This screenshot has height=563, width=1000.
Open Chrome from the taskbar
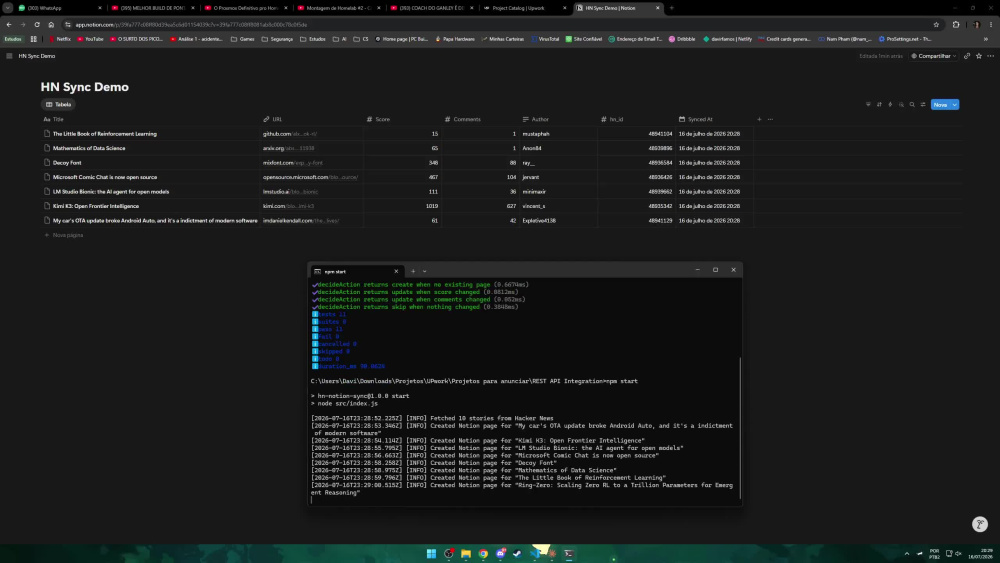coord(483,553)
